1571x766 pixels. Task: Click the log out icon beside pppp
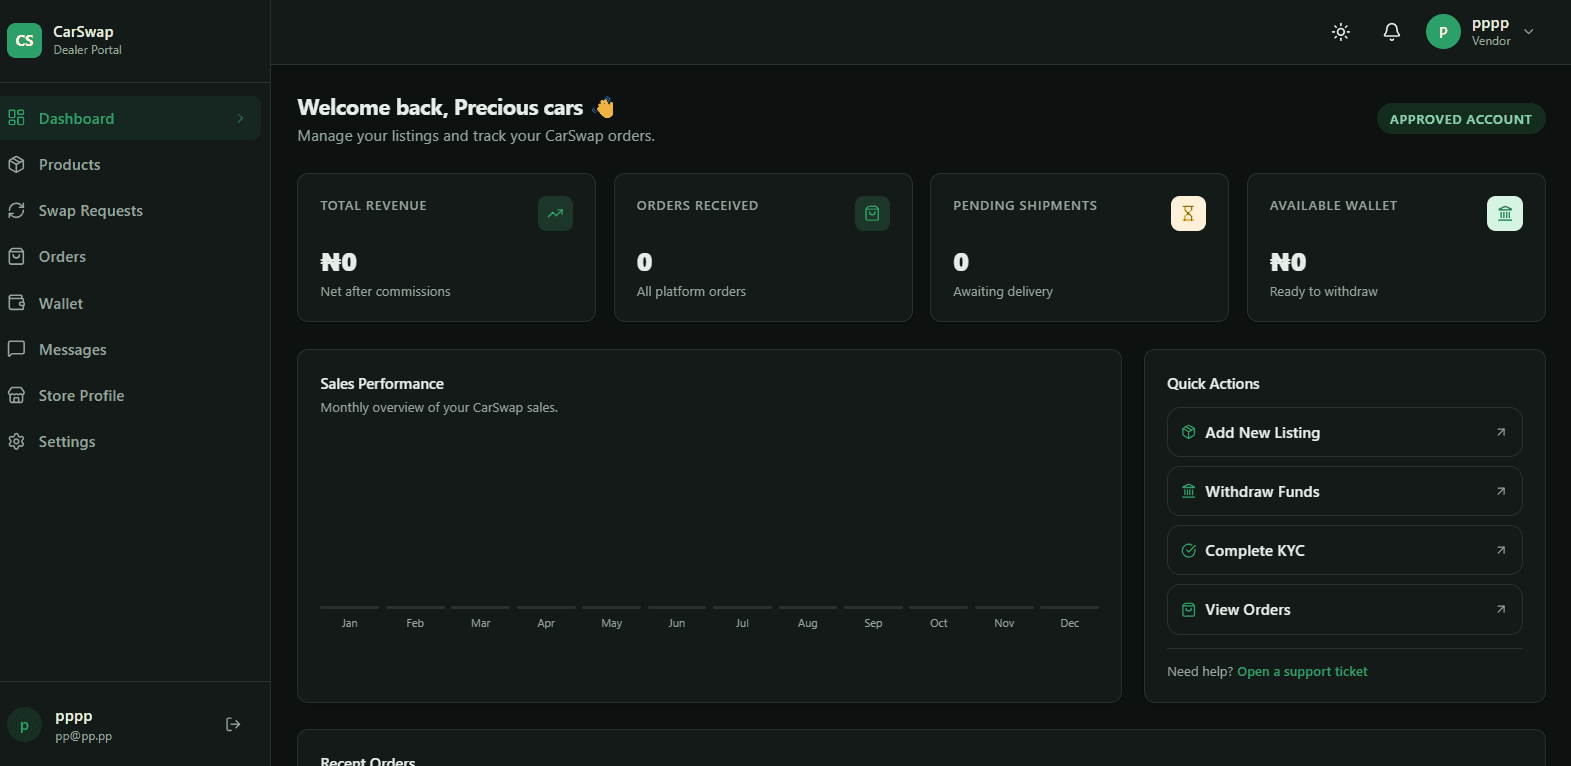click(233, 724)
